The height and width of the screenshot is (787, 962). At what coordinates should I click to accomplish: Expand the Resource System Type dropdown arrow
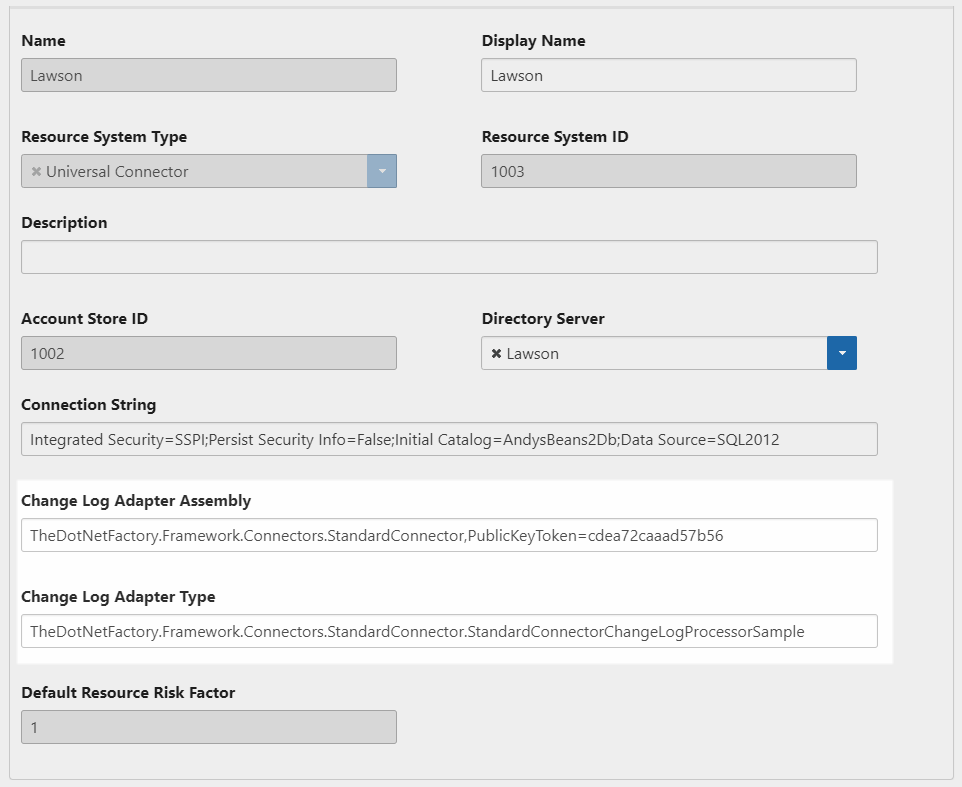point(381,171)
